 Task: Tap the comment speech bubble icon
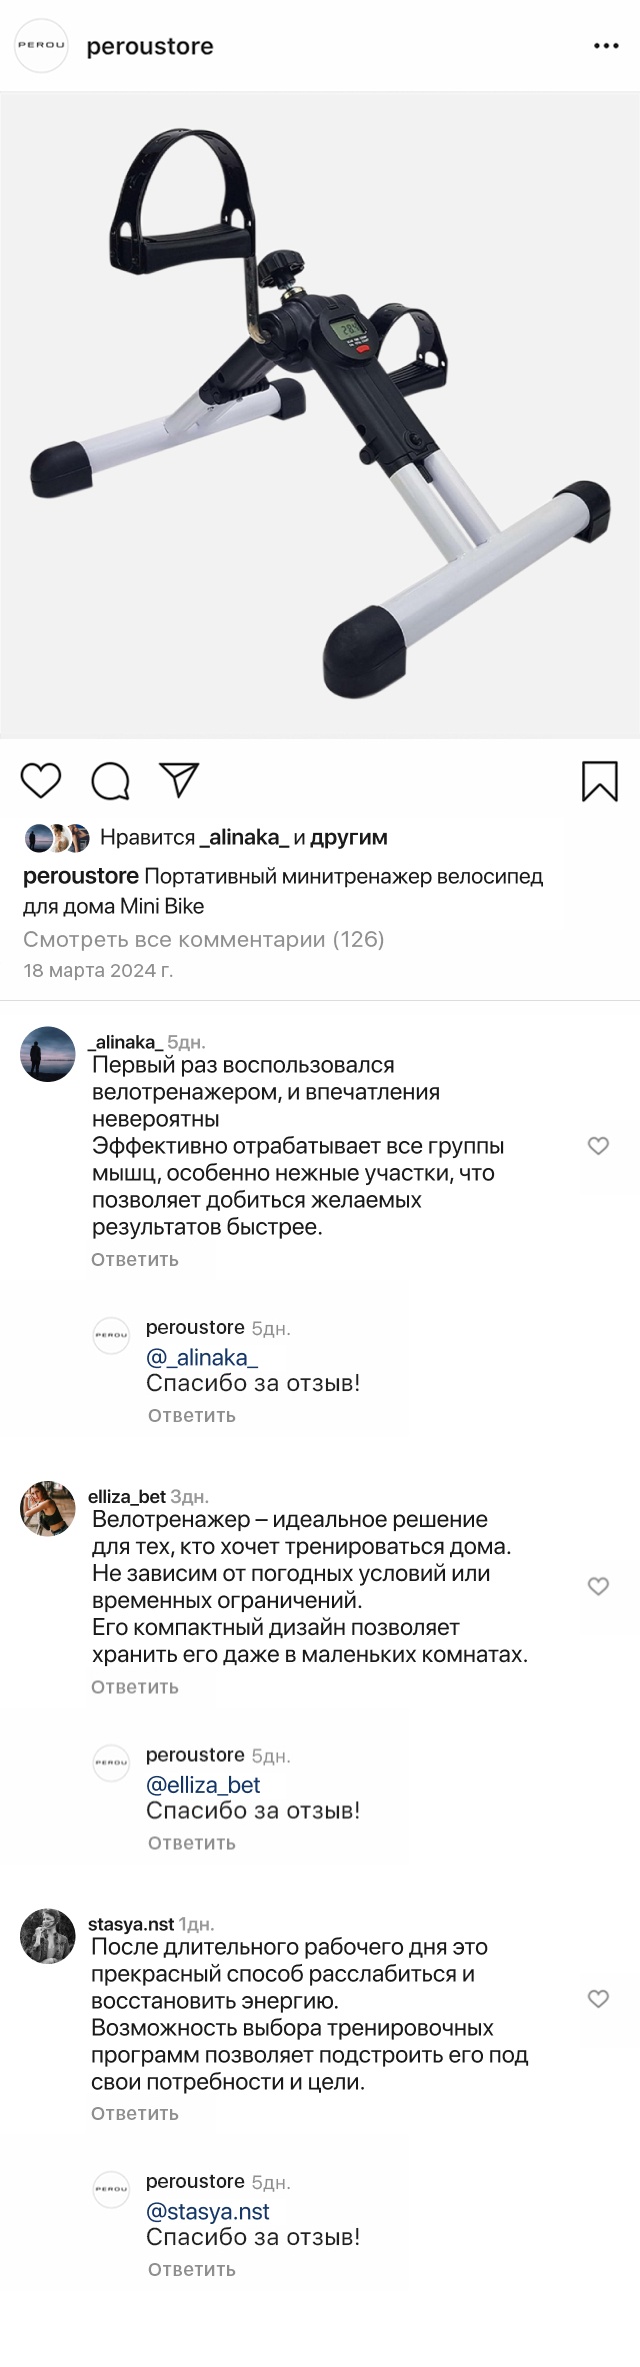[110, 781]
